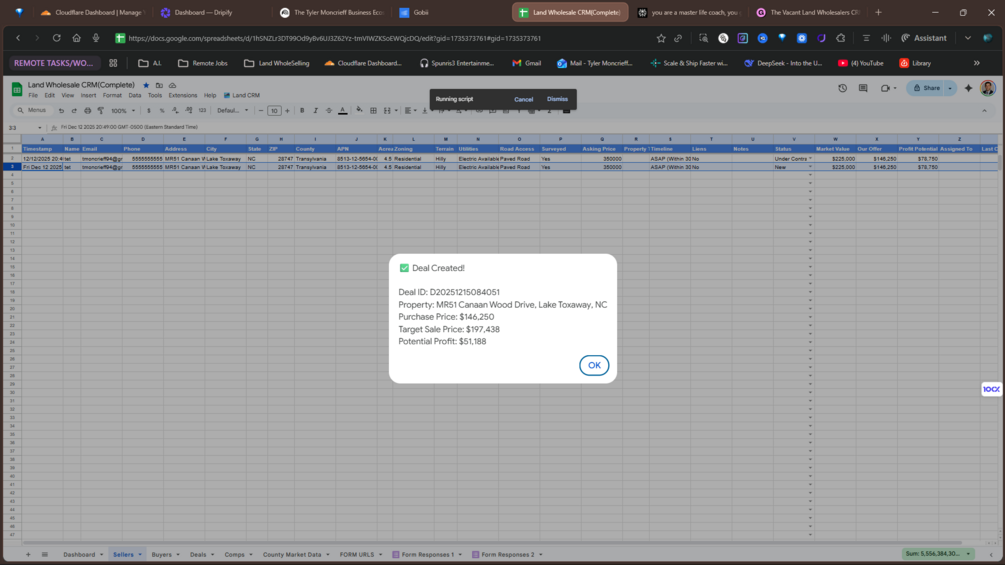This screenshot has height=565, width=1005.
Task: Open the Gmail bookmark
Action: tap(526, 63)
